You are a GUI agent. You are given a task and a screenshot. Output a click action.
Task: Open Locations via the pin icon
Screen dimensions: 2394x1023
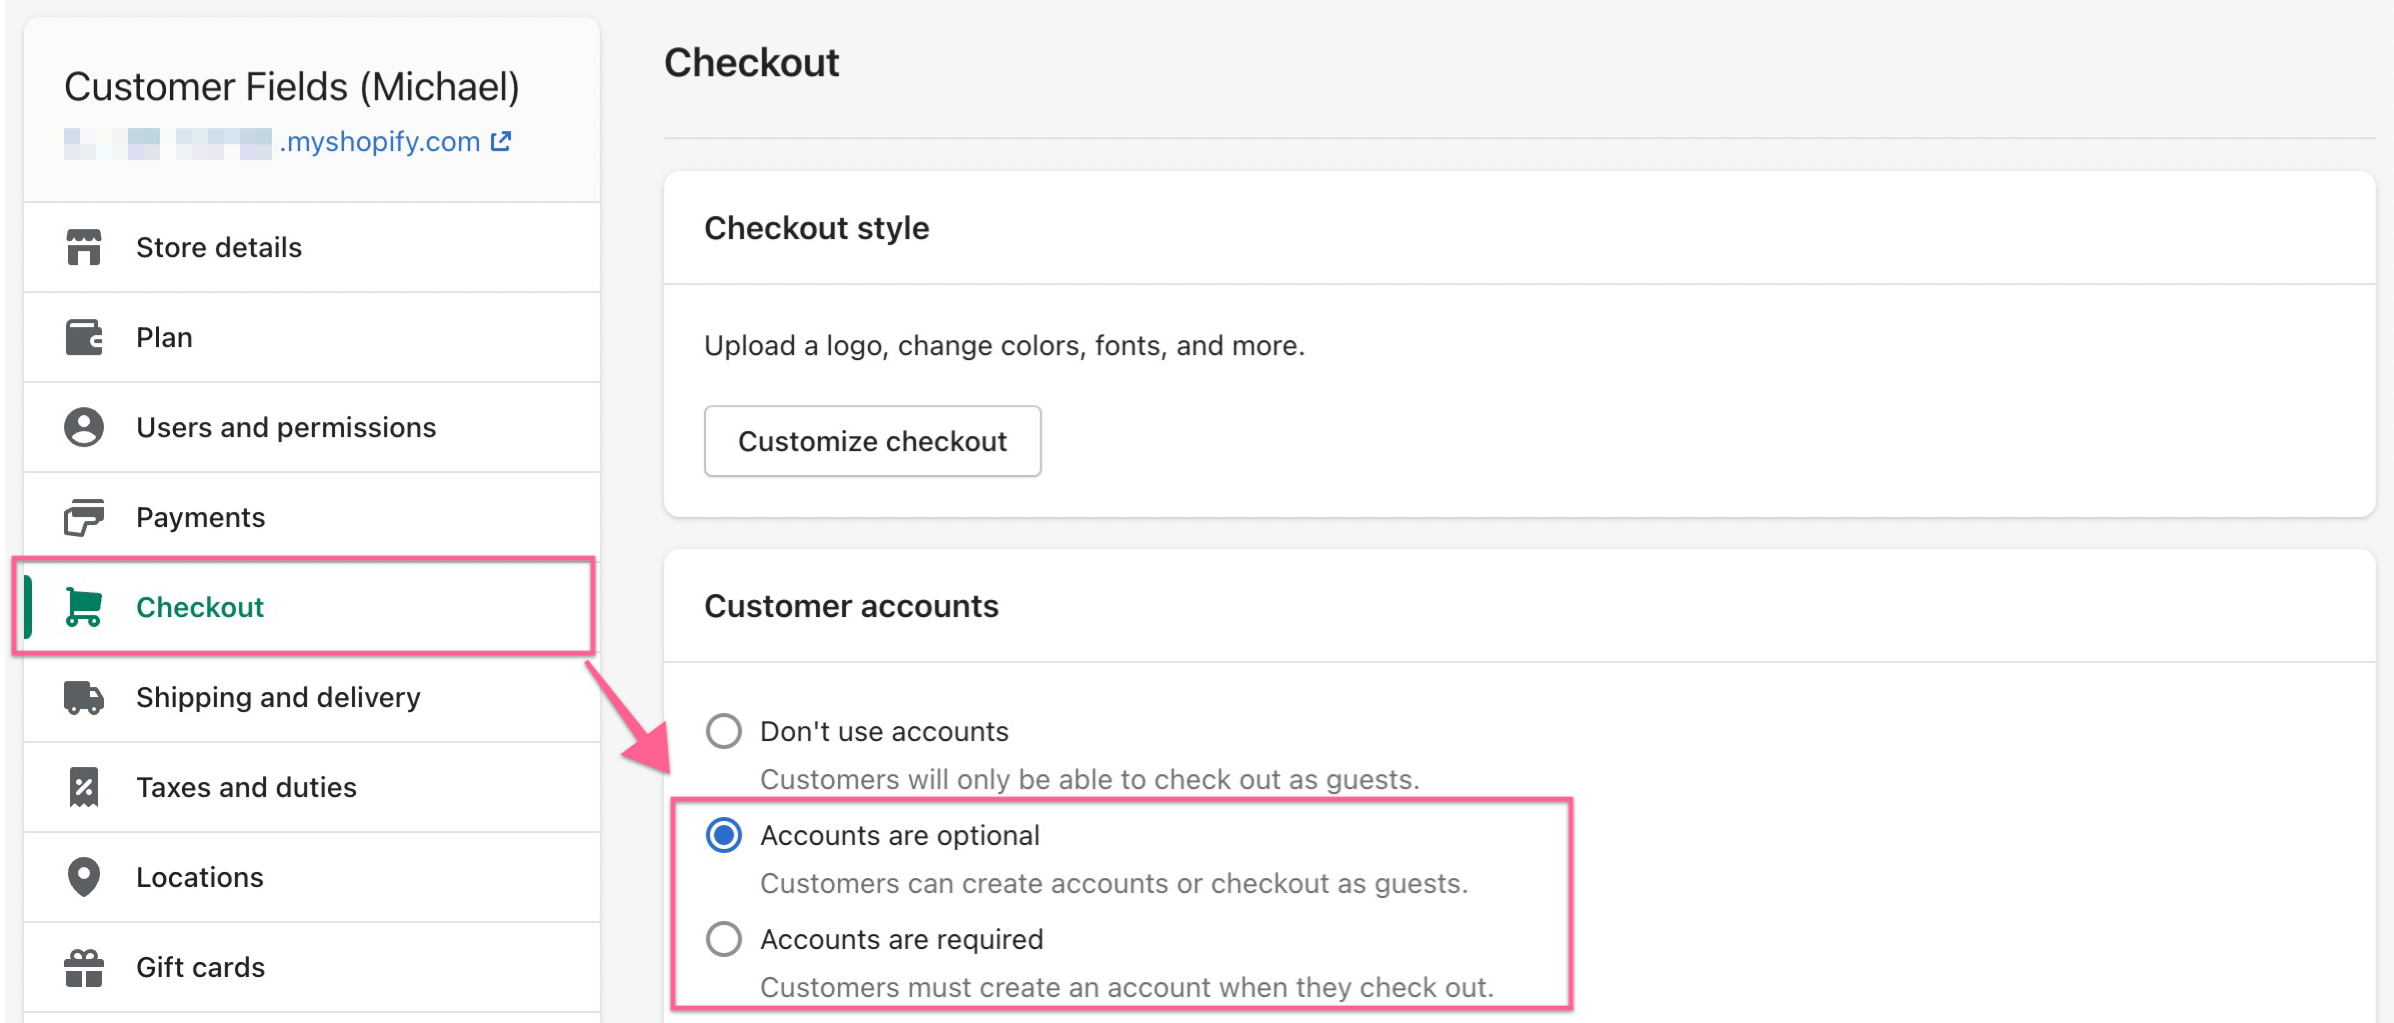pyautogui.click(x=84, y=877)
